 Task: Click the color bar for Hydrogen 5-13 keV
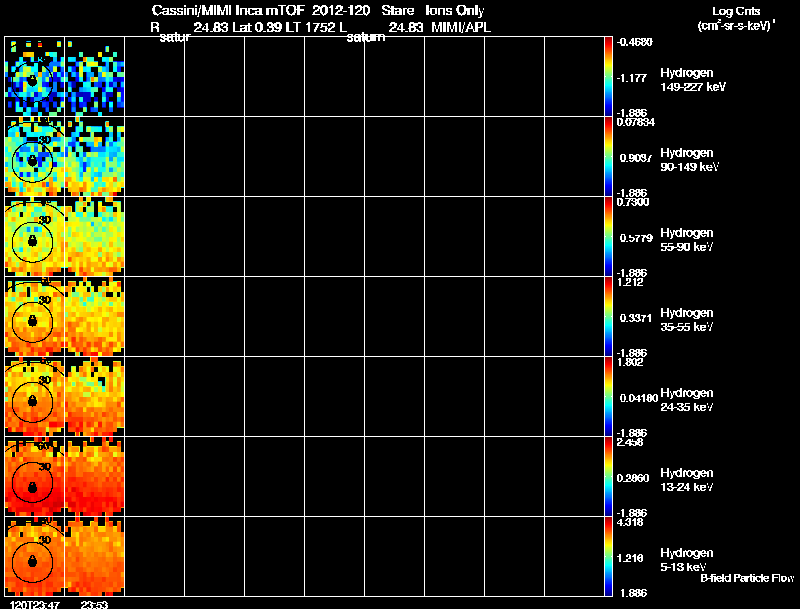point(608,557)
